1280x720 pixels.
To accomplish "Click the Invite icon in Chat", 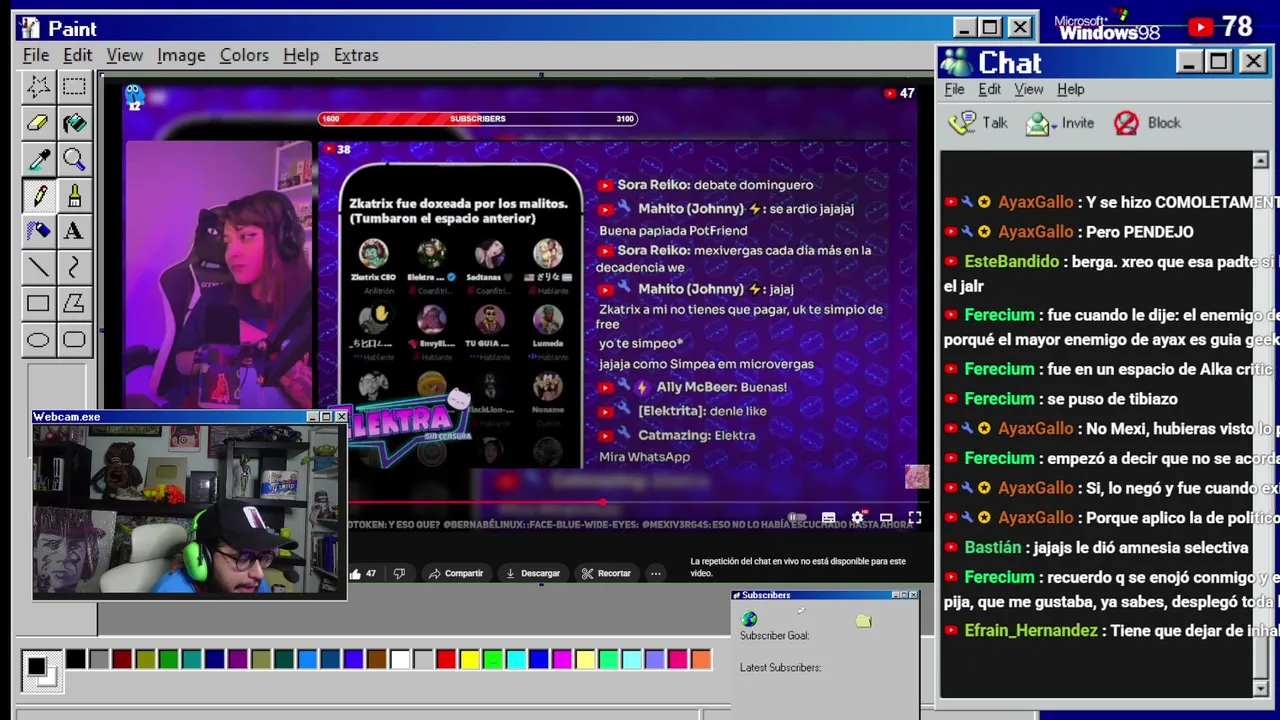I will pos(1040,123).
